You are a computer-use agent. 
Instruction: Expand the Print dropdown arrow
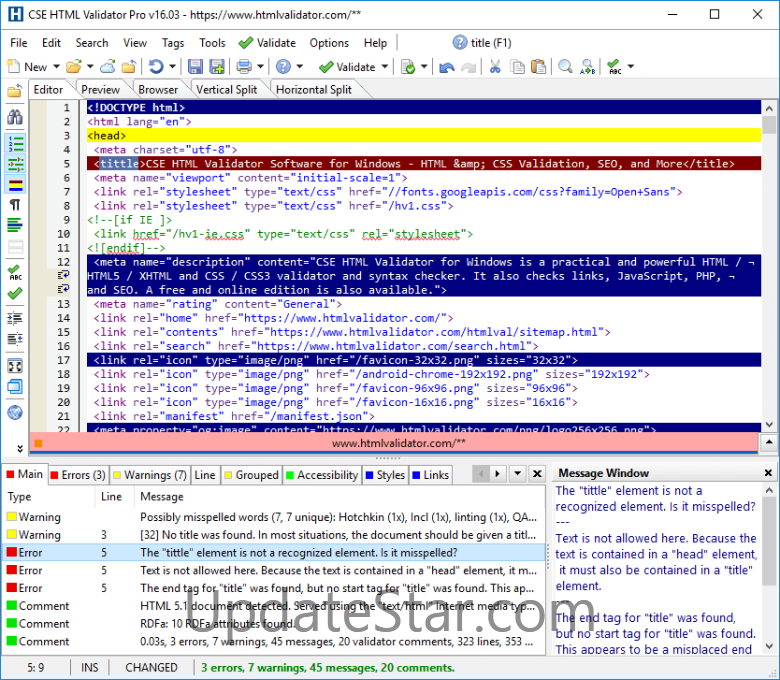[260, 67]
